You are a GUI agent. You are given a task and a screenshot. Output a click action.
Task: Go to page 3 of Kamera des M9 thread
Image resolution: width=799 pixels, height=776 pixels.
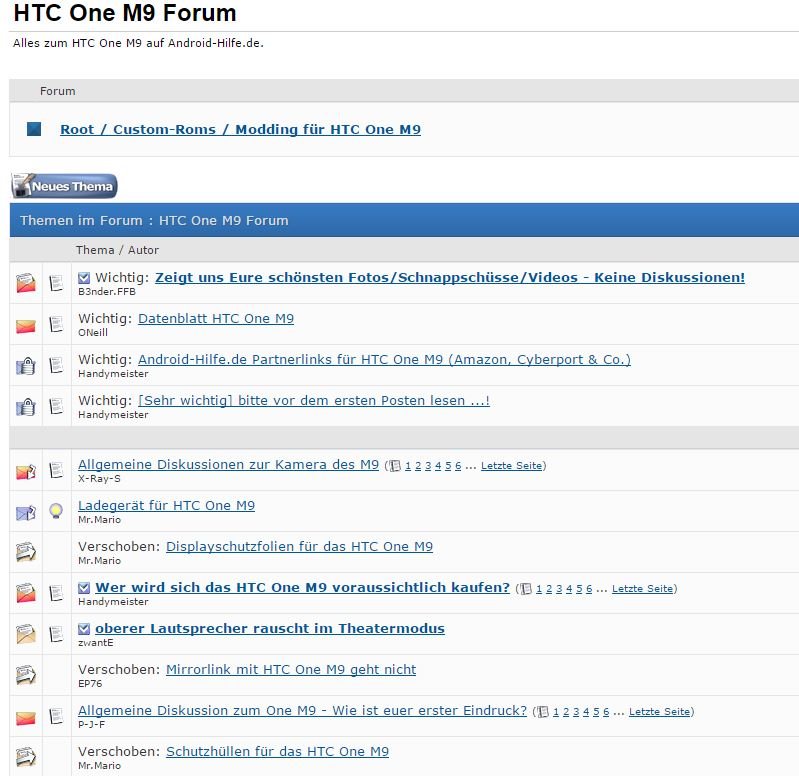(x=428, y=466)
